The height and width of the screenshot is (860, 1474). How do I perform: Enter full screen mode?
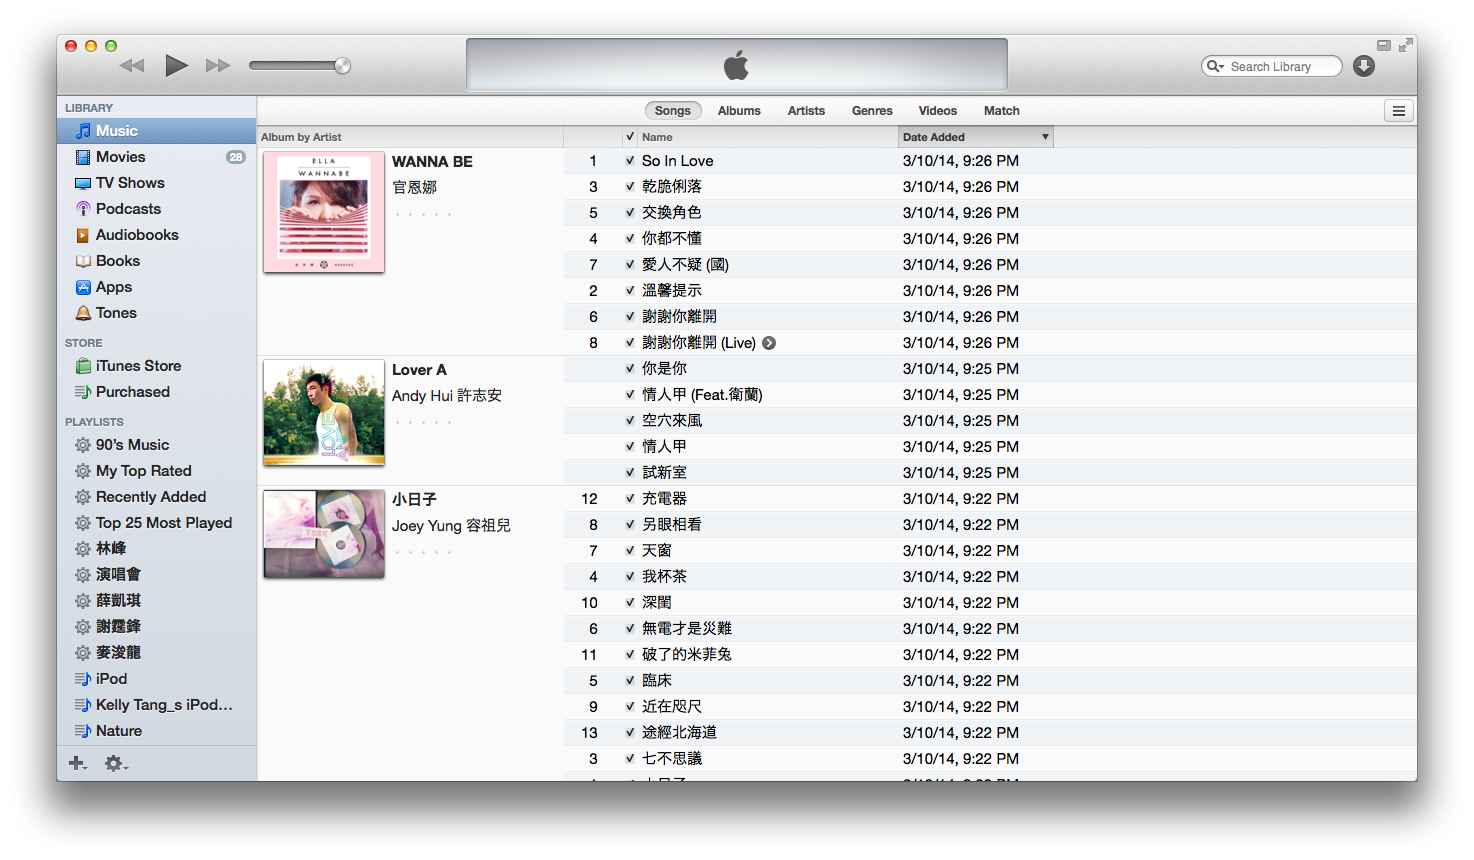[1405, 45]
